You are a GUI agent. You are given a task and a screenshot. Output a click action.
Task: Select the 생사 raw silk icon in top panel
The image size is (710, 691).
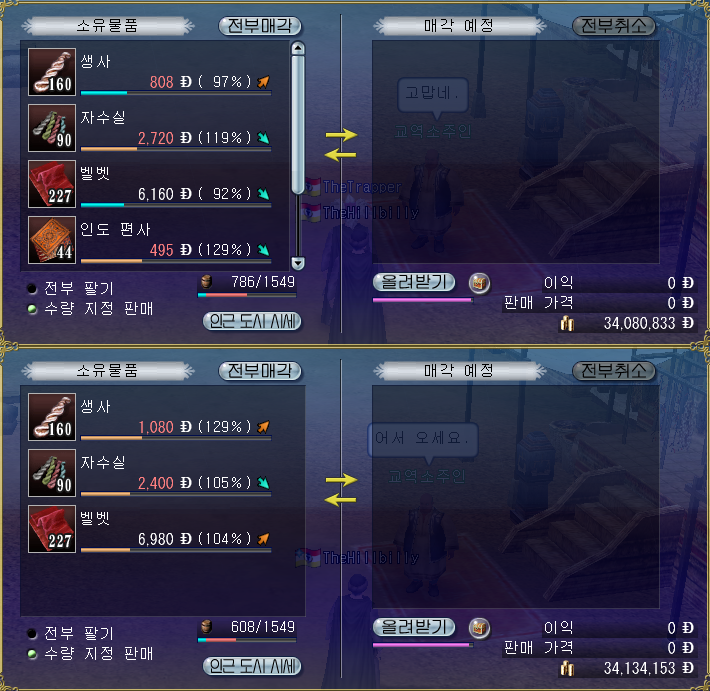[x=52, y=72]
